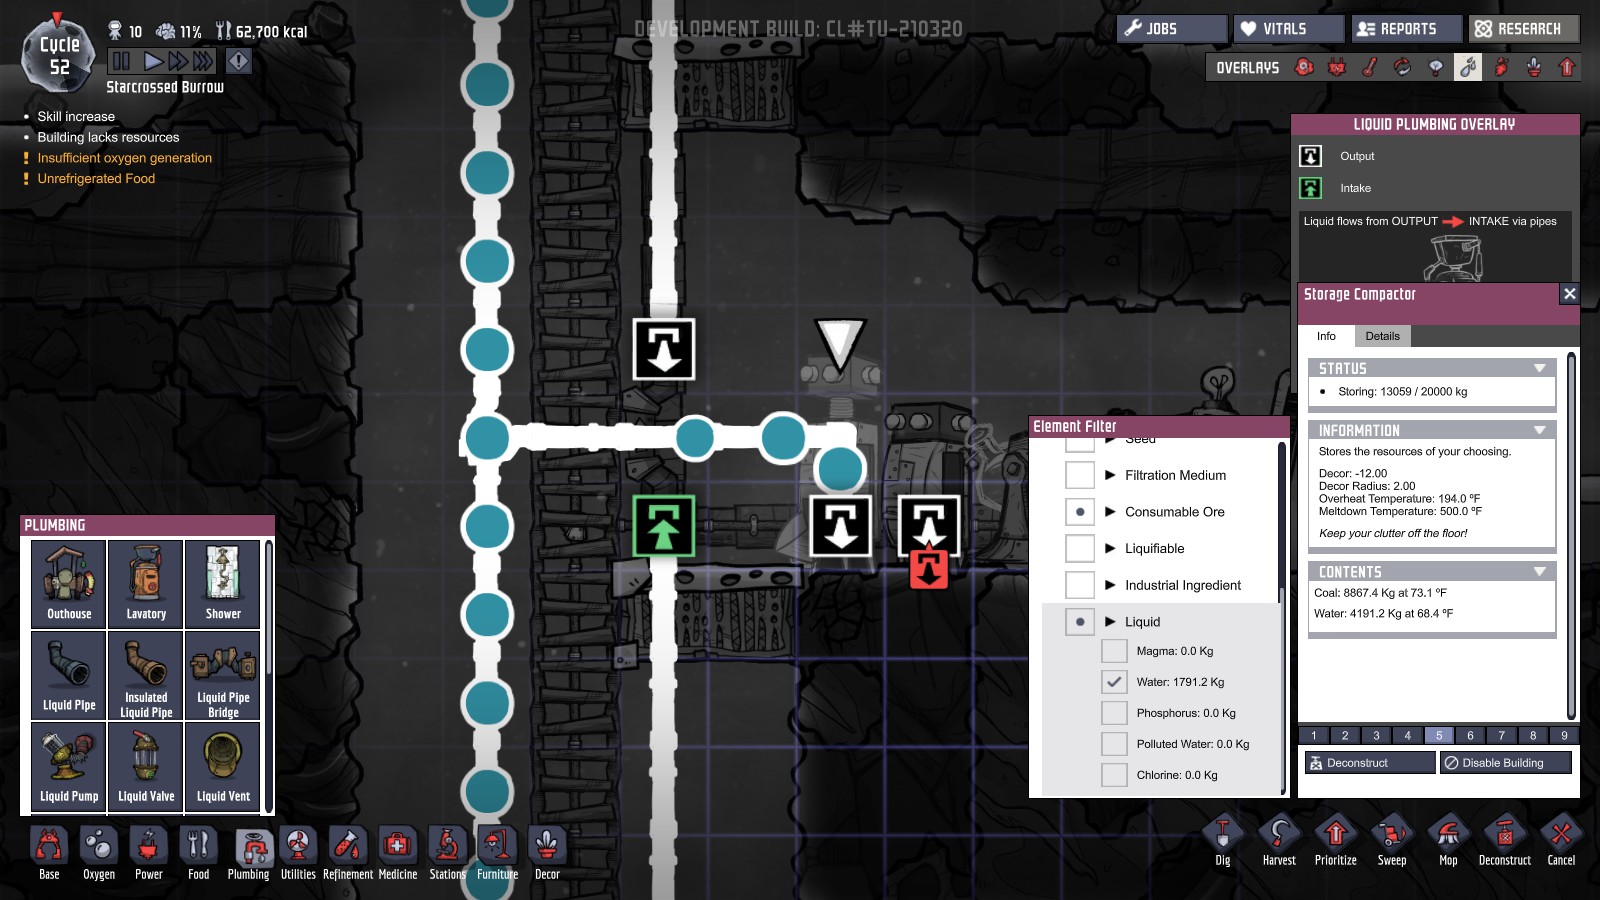Choose the Deconstruct tool beside Mop

(x=1505, y=841)
